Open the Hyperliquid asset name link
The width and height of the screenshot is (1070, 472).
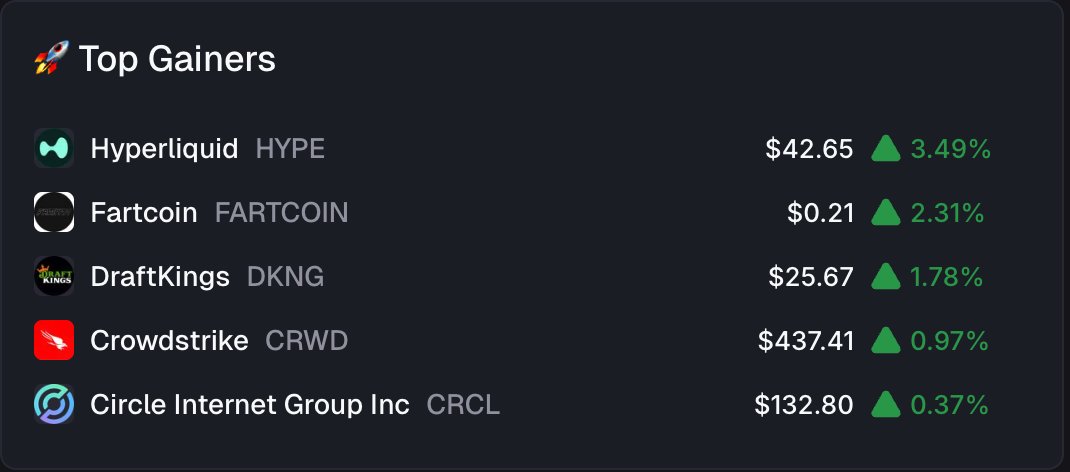(x=164, y=149)
